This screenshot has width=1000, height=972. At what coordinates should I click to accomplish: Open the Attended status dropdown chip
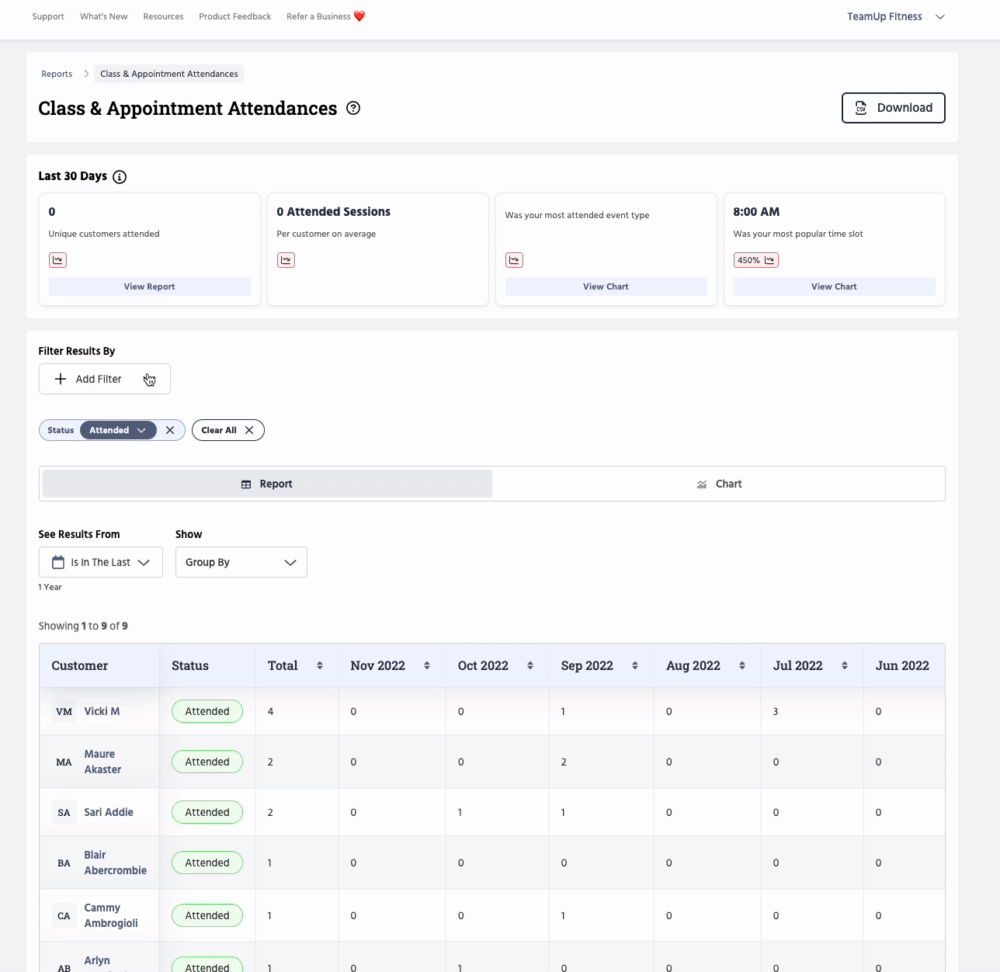[x=118, y=430]
